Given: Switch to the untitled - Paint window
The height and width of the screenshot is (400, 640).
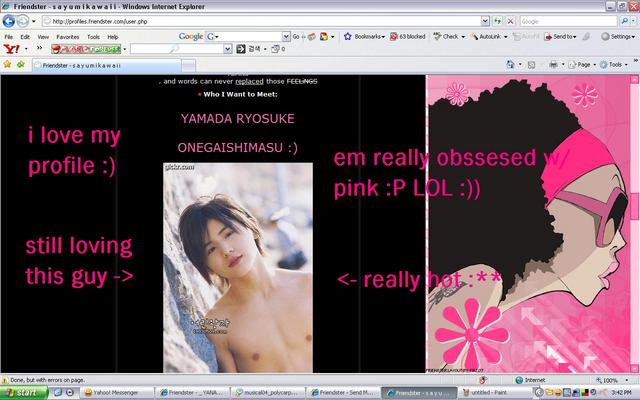Looking at the screenshot, I should pos(495,393).
